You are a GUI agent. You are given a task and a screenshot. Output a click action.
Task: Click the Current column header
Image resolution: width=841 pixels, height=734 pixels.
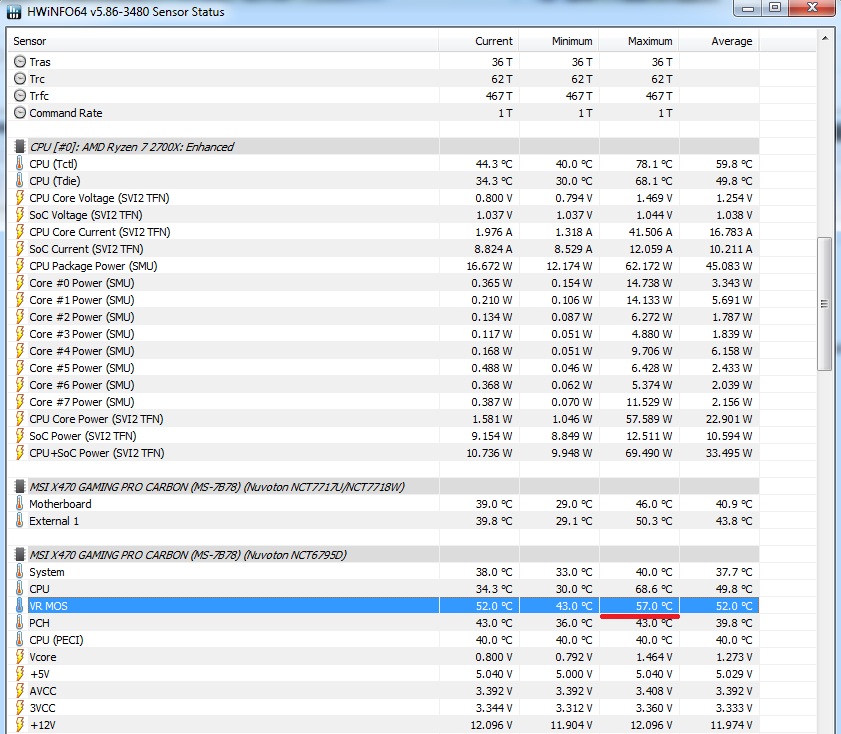coord(478,41)
